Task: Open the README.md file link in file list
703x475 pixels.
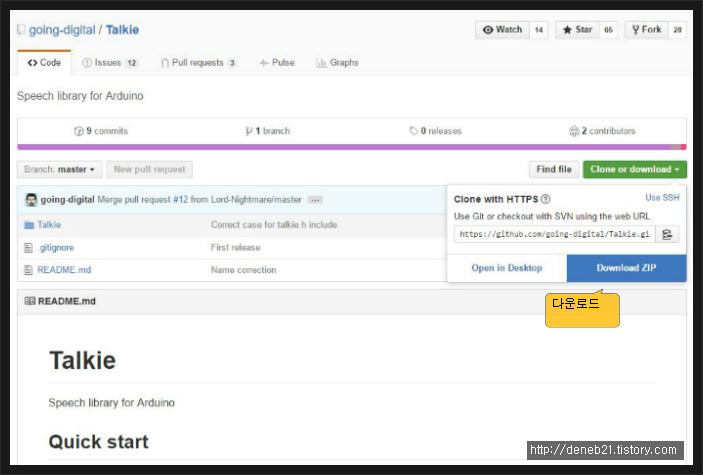Action: tap(64, 270)
